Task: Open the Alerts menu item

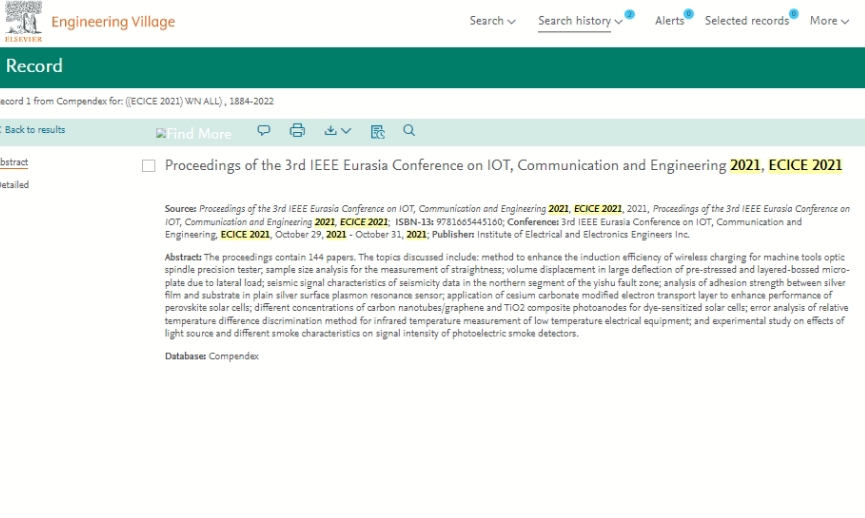Action: [669, 21]
